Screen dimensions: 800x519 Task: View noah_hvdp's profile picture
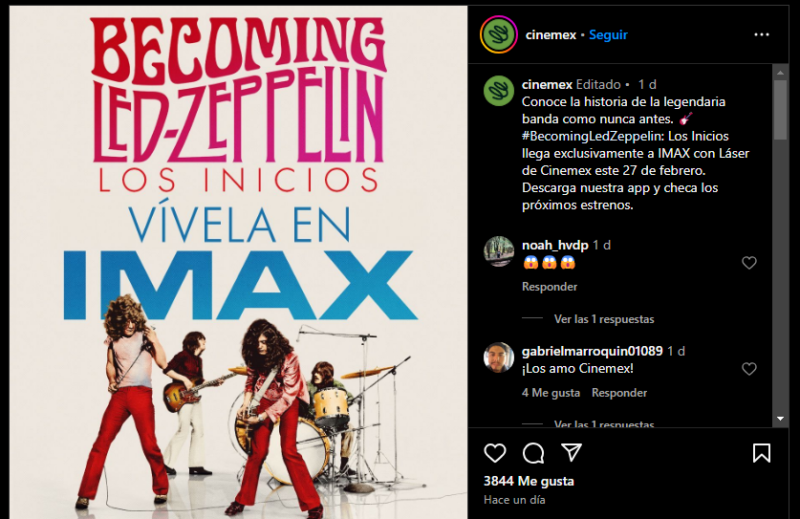[x=498, y=251]
